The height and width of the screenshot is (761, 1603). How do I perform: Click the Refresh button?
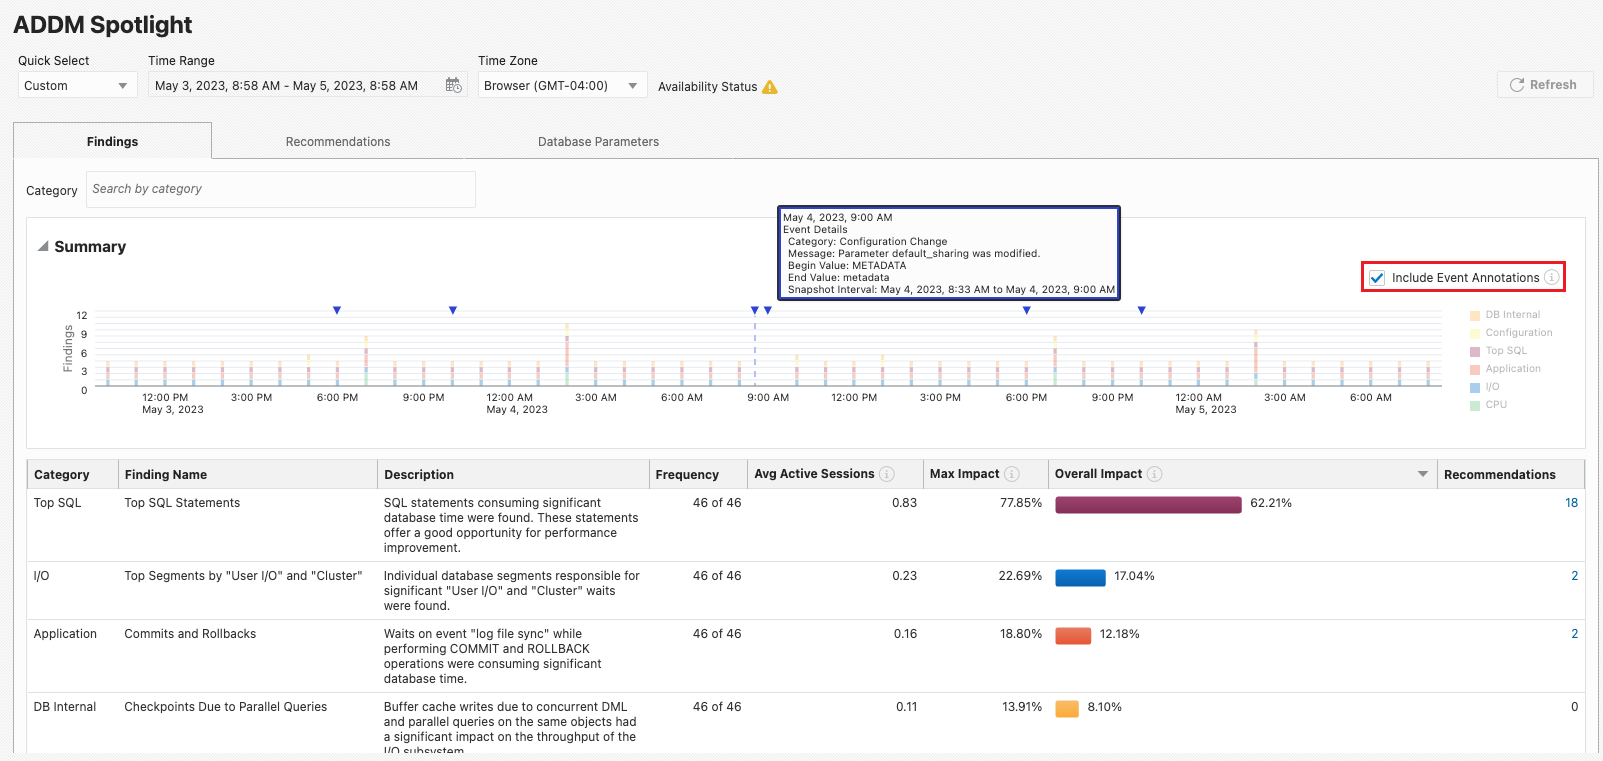[1543, 85]
